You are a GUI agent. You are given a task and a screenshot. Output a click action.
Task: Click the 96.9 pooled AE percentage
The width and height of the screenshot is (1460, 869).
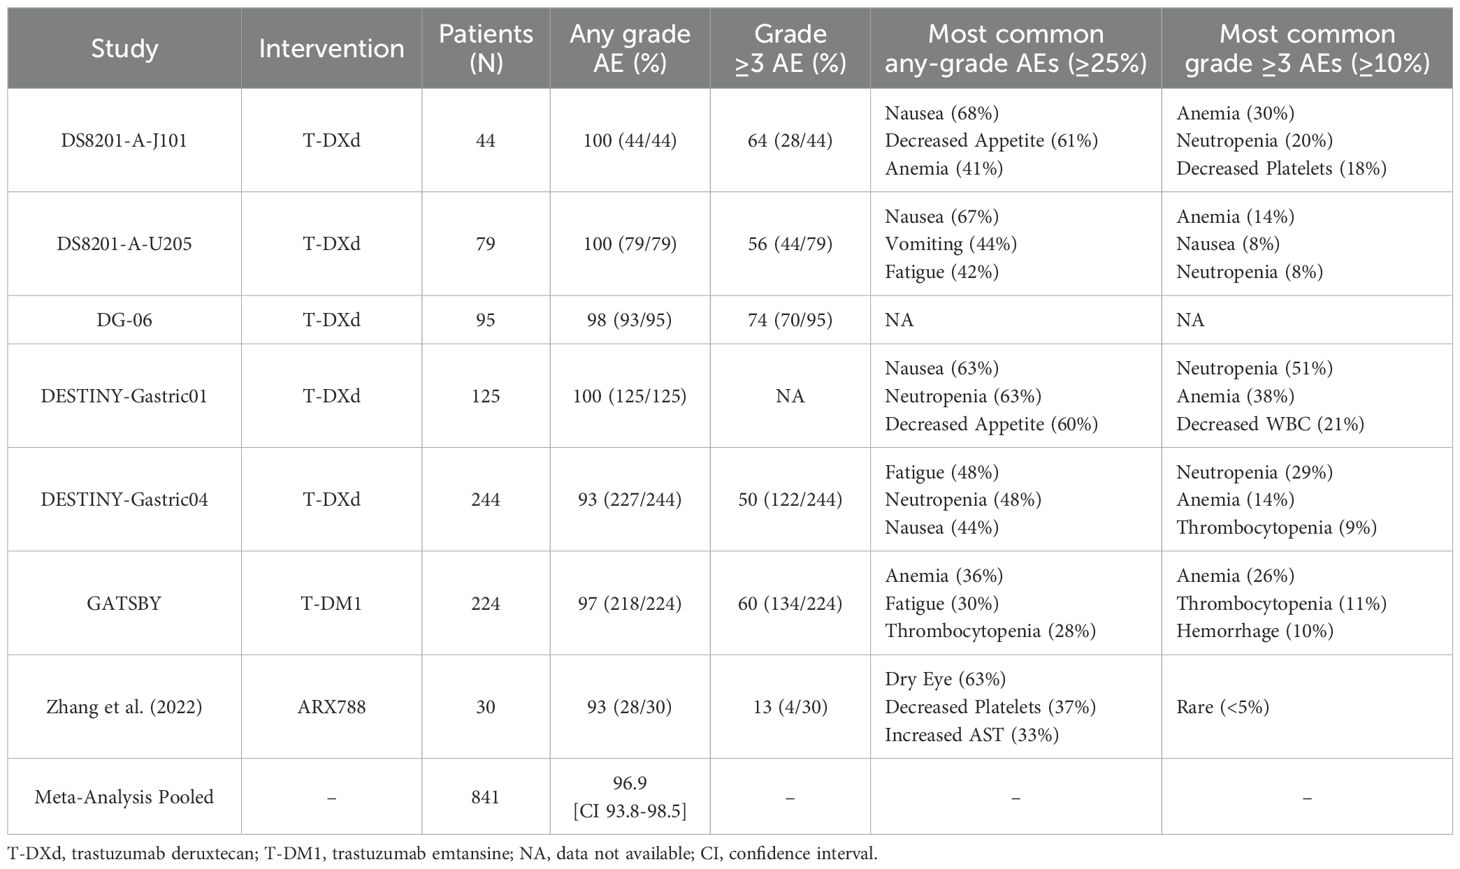630,784
